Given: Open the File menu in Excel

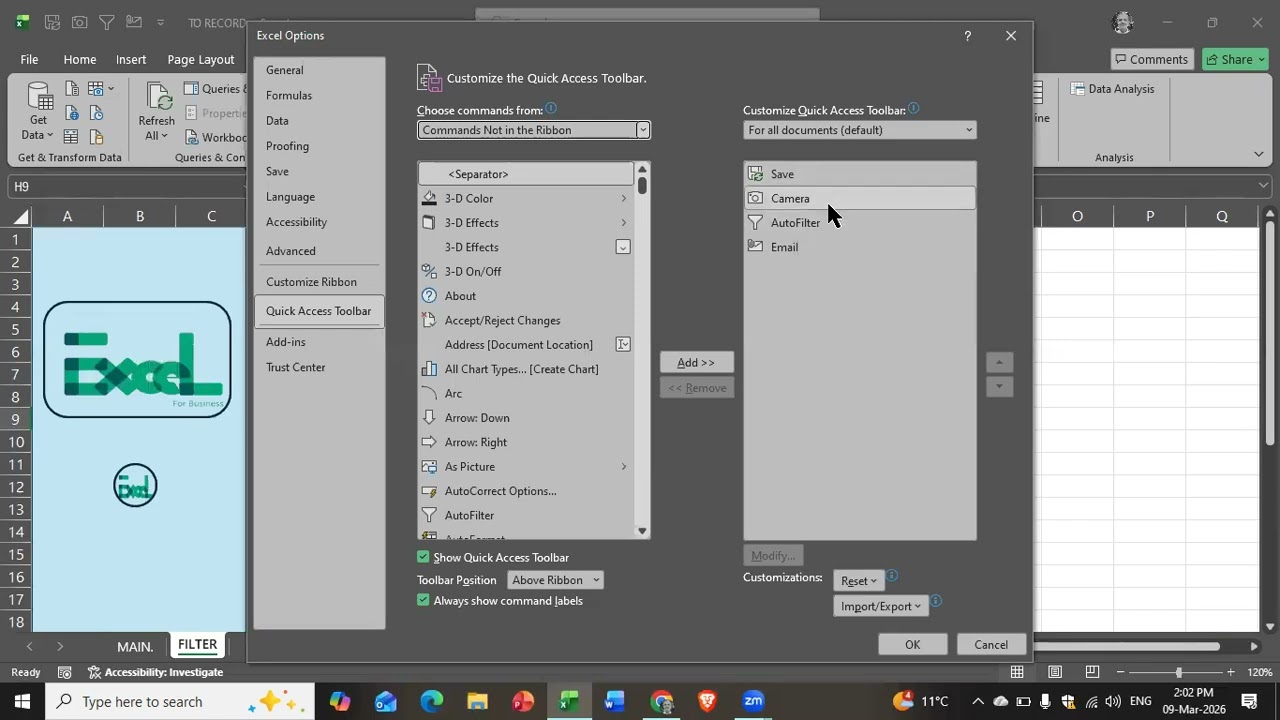Looking at the screenshot, I should 30,59.
